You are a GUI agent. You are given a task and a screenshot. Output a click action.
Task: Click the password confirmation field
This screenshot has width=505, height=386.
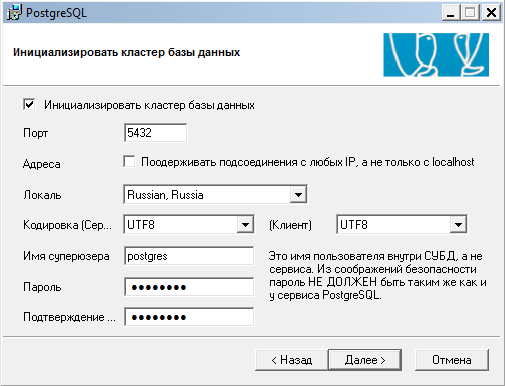click(x=189, y=317)
